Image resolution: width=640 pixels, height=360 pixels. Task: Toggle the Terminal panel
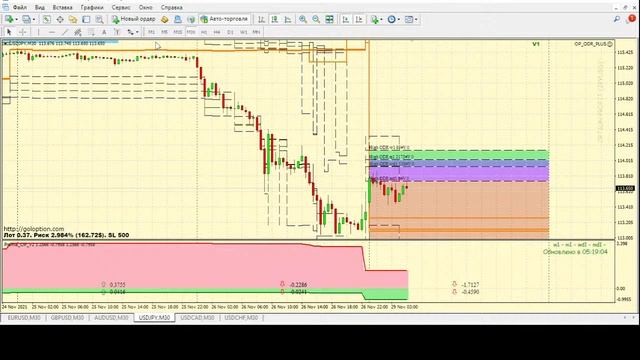click(86, 19)
